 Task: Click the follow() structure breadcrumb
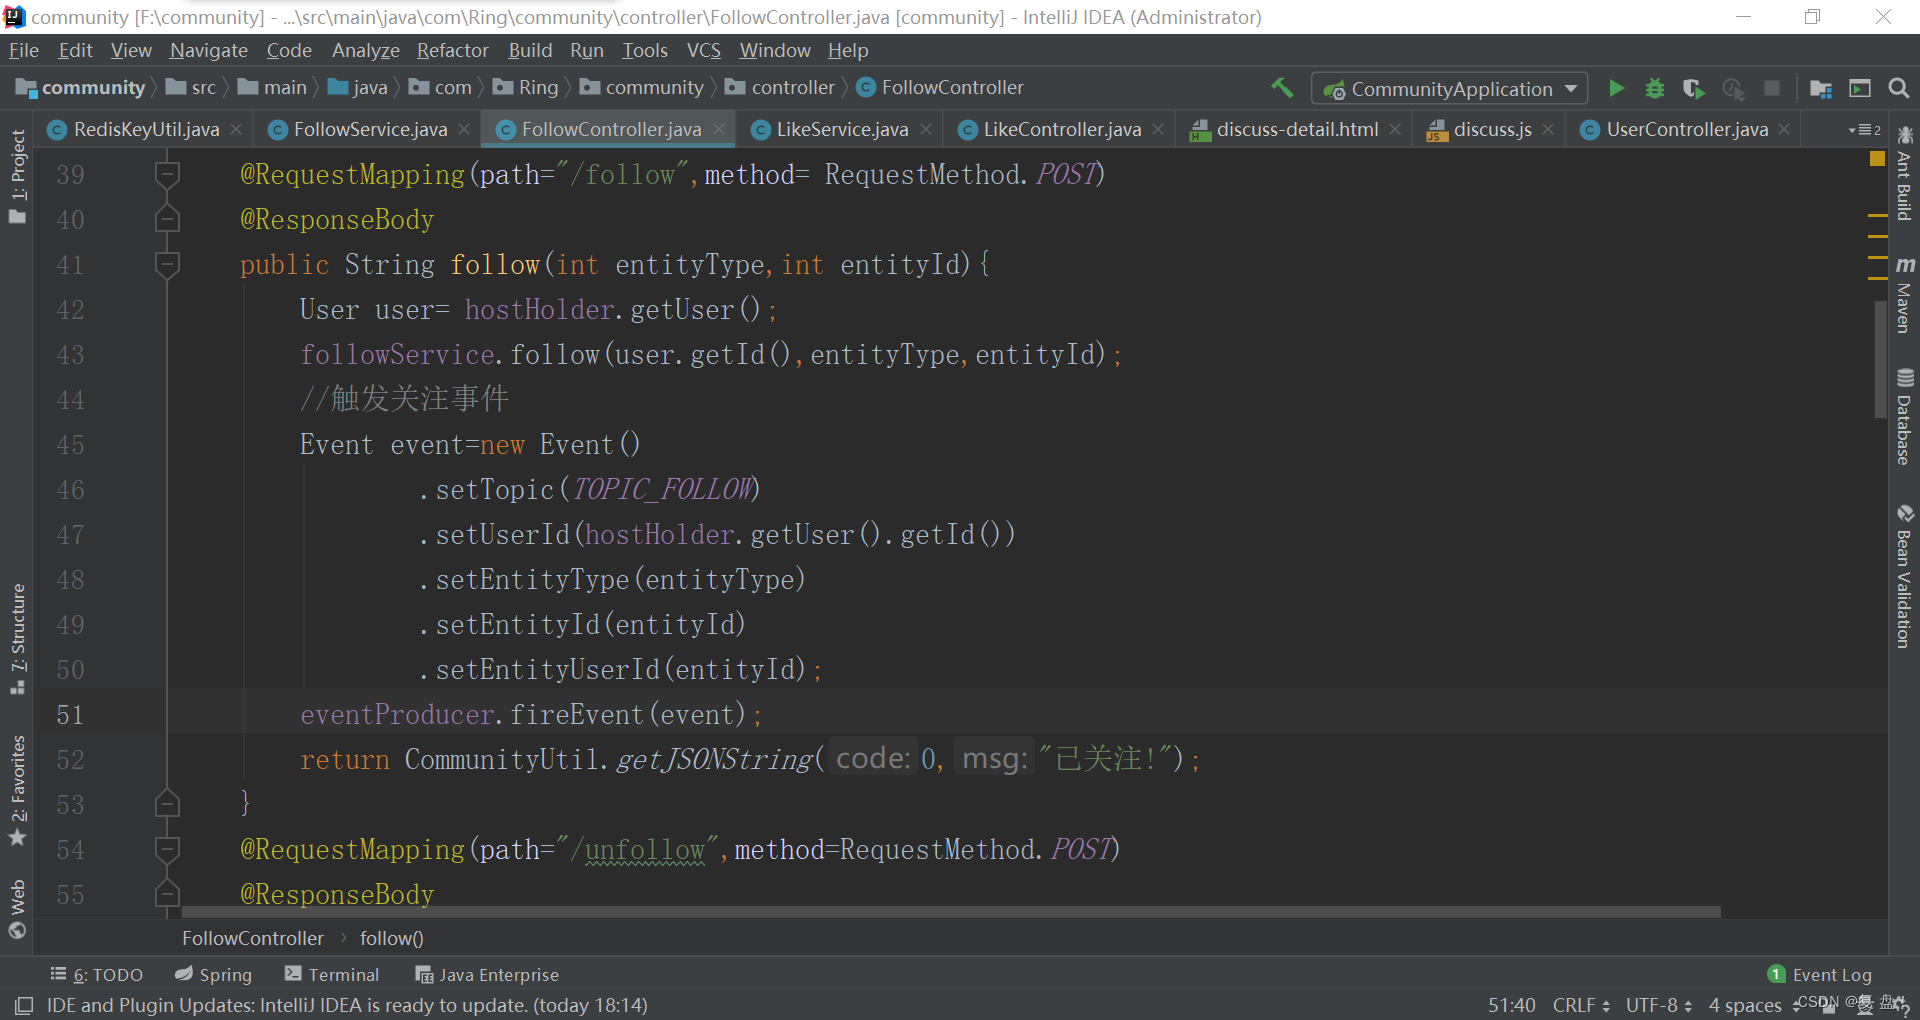click(x=392, y=938)
